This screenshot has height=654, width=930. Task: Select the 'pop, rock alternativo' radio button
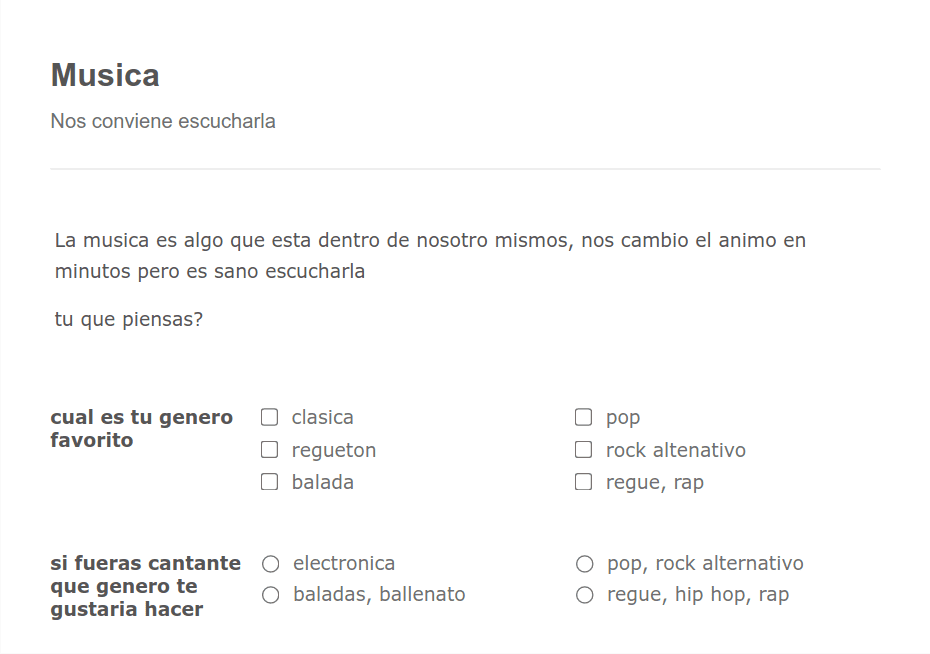tap(584, 563)
